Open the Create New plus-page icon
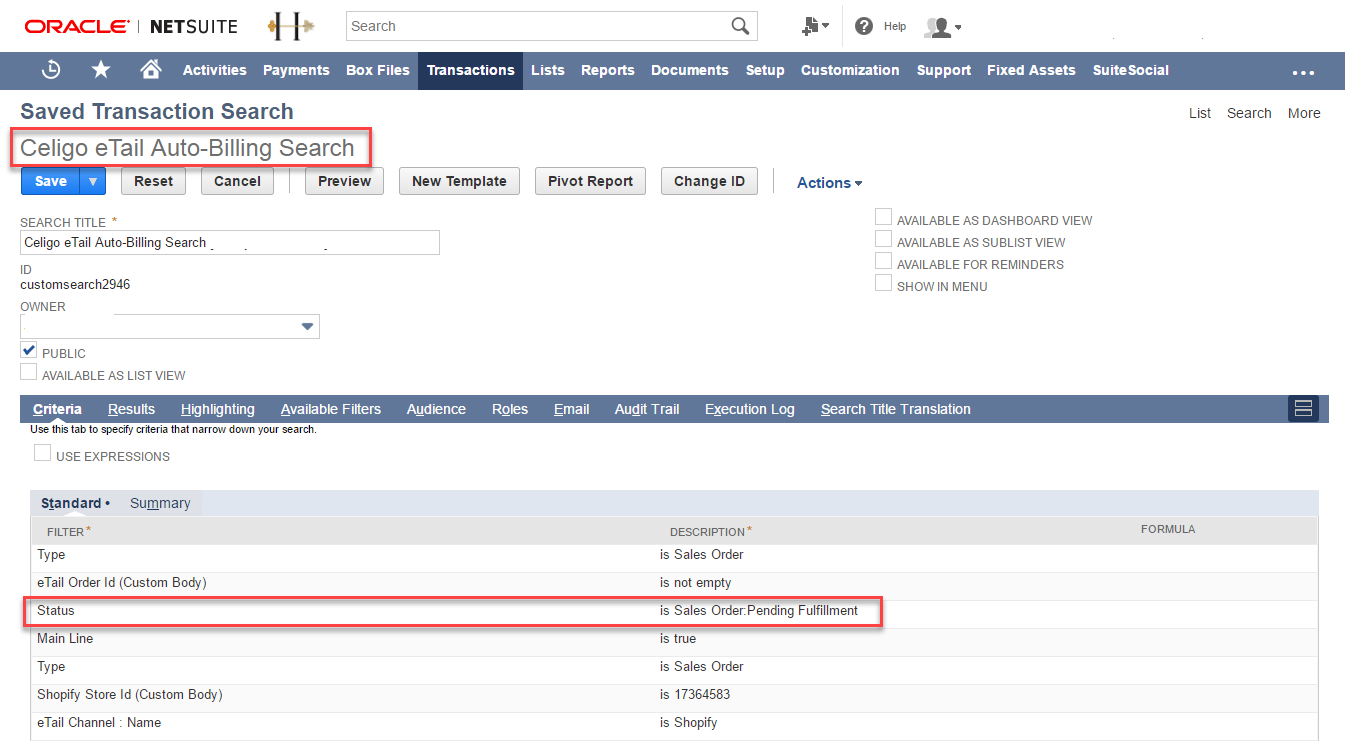This screenshot has width=1345, height=741. point(815,27)
